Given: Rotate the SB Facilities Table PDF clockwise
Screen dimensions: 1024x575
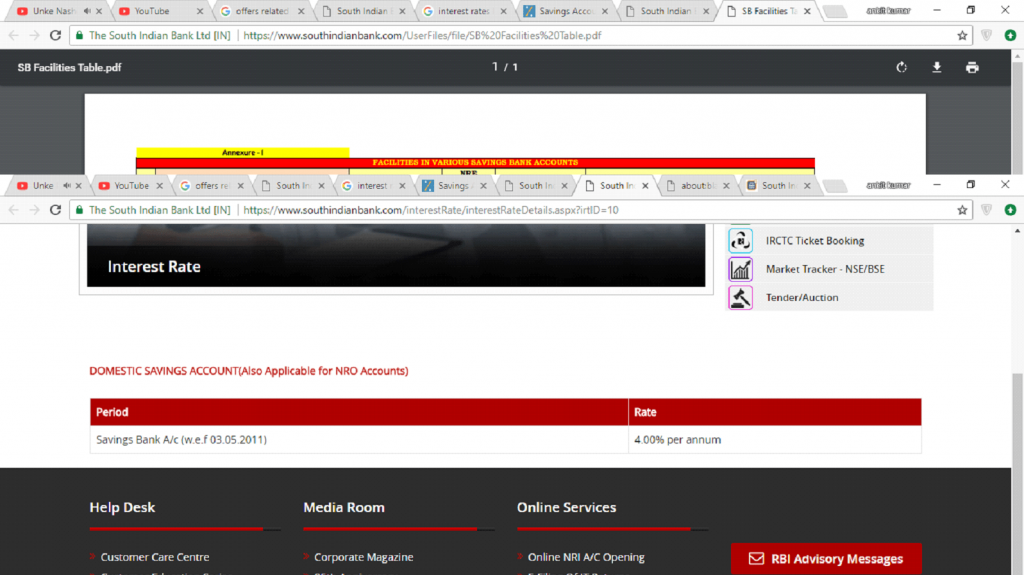Looking at the screenshot, I should tap(901, 68).
